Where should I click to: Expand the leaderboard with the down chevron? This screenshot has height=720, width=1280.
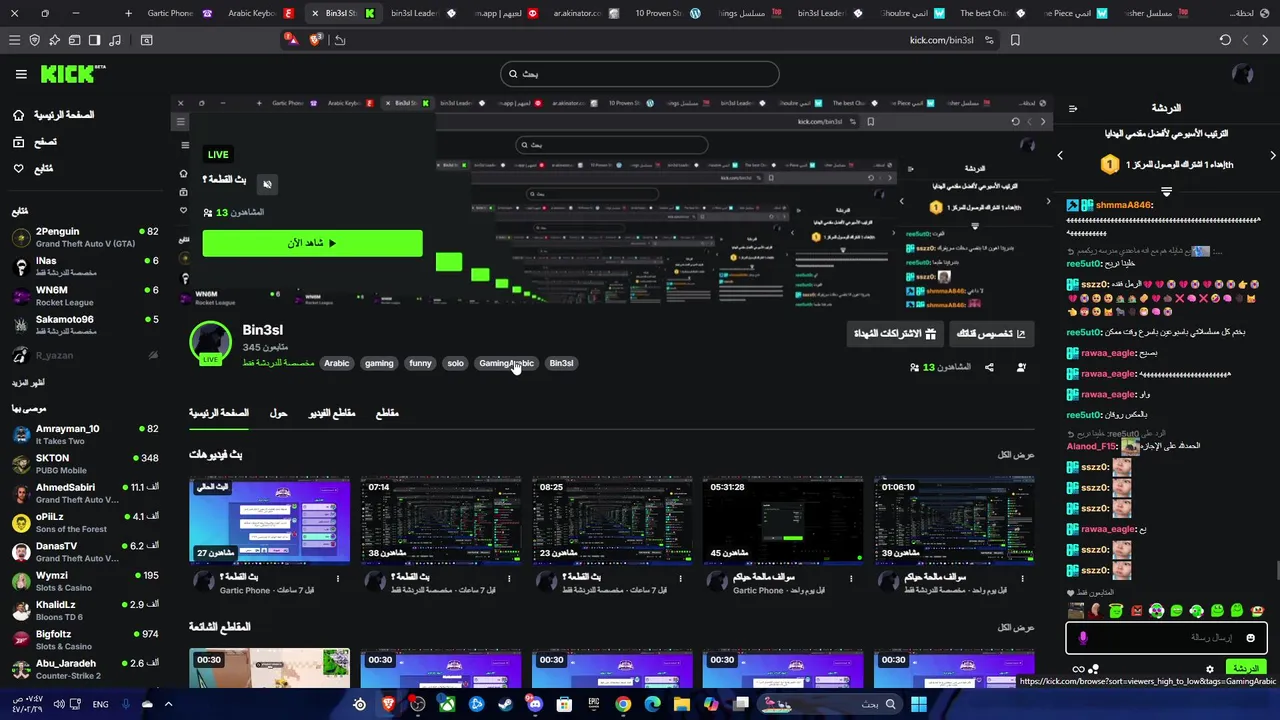[1166, 191]
